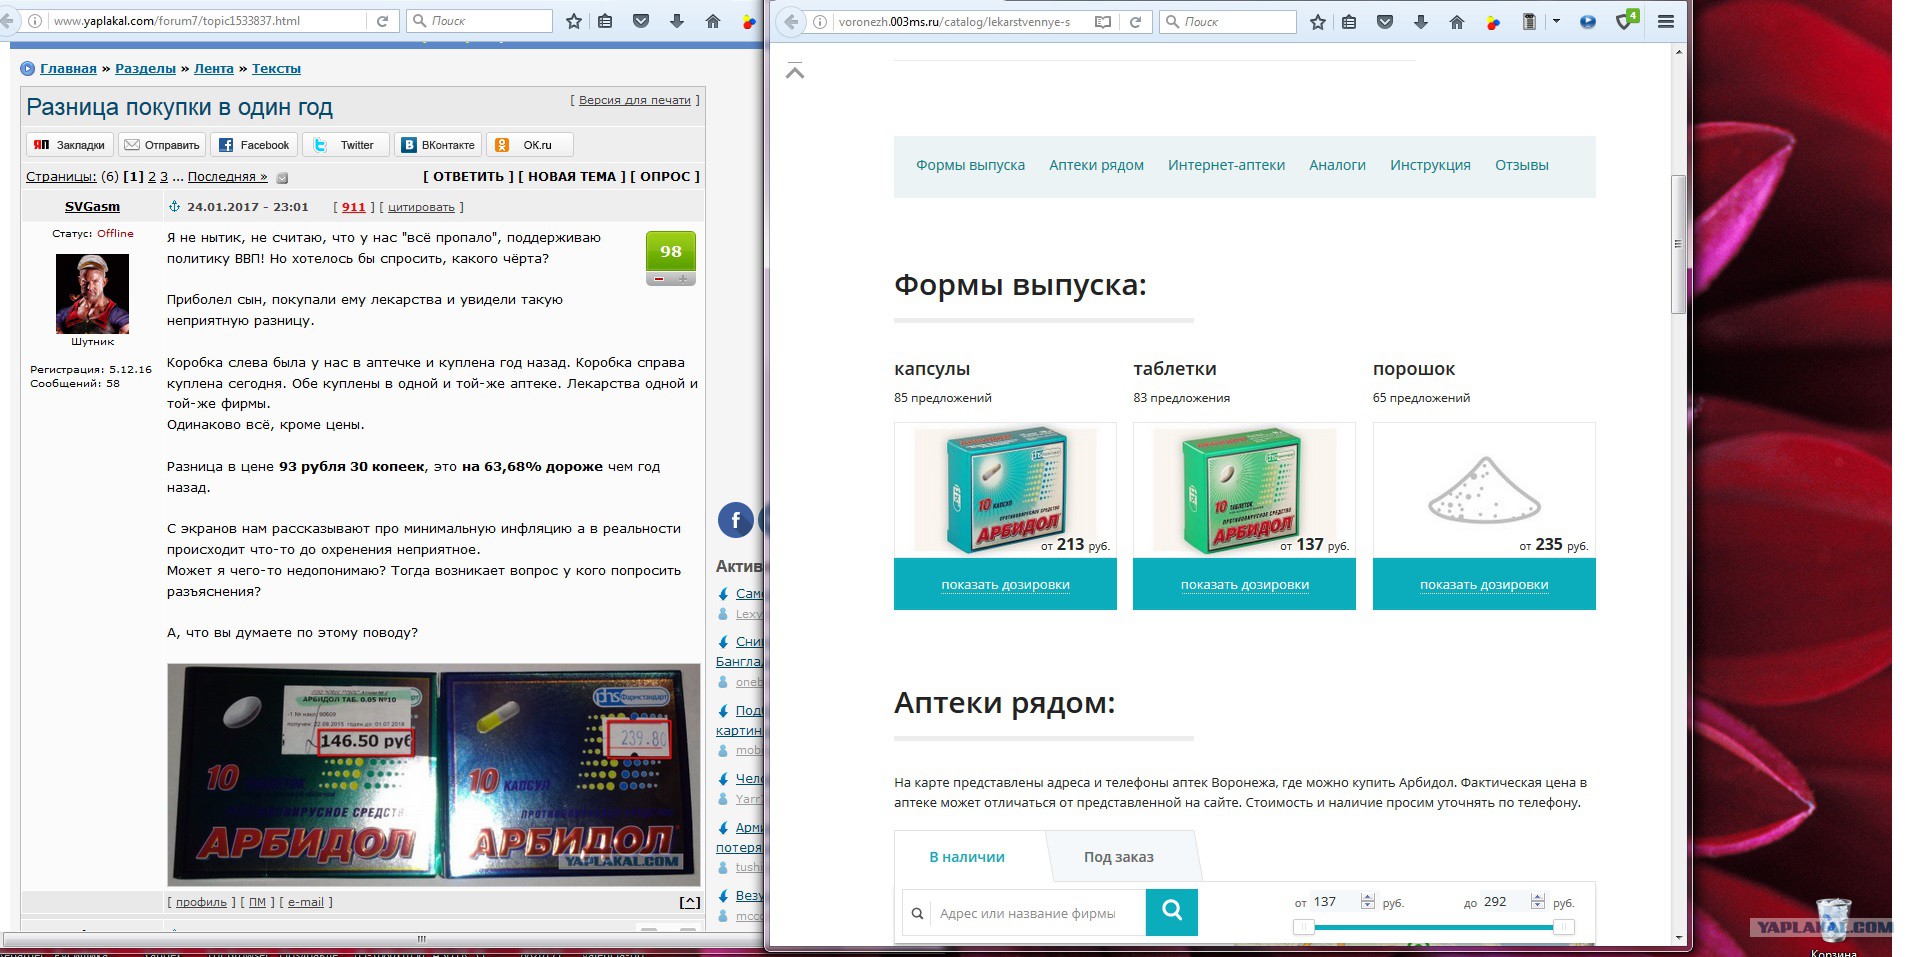1920x957 pixels.
Task: Open page jump dropdown next to Последняя
Action: coord(282,178)
